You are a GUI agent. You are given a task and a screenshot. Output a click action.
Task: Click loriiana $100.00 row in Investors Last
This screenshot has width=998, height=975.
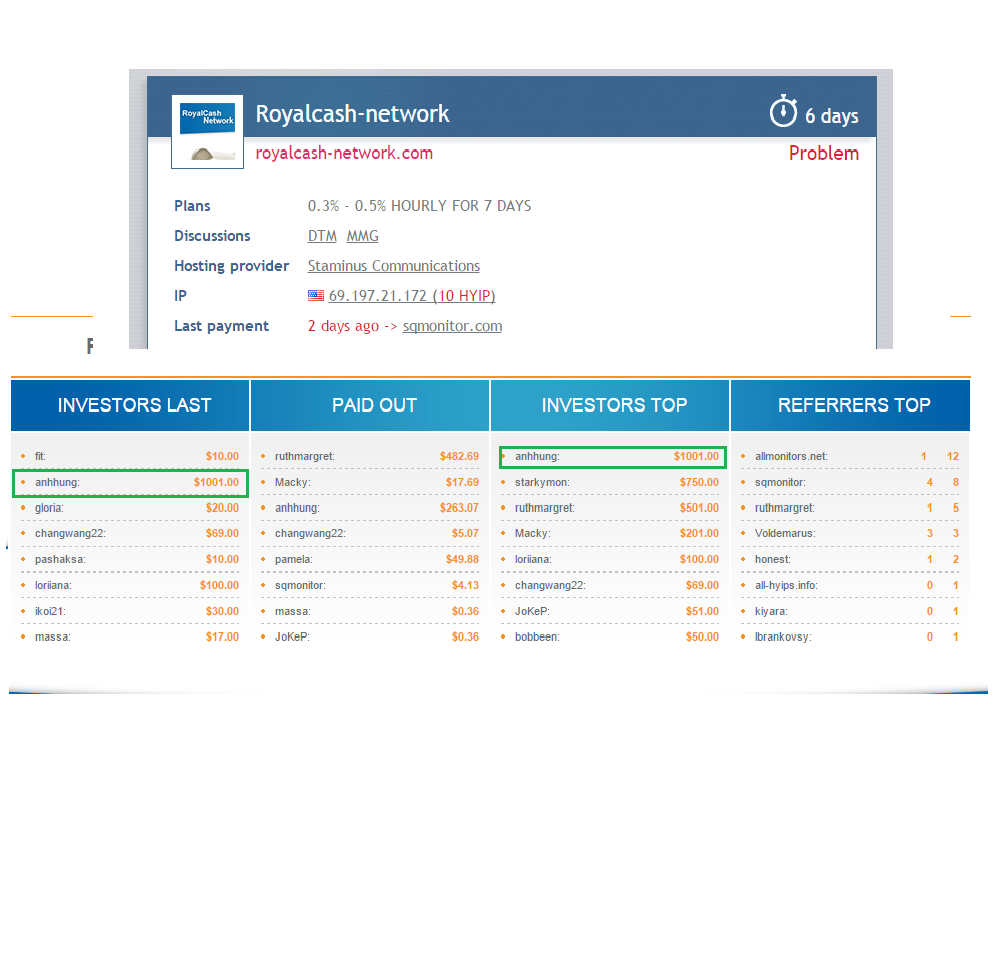[130, 586]
